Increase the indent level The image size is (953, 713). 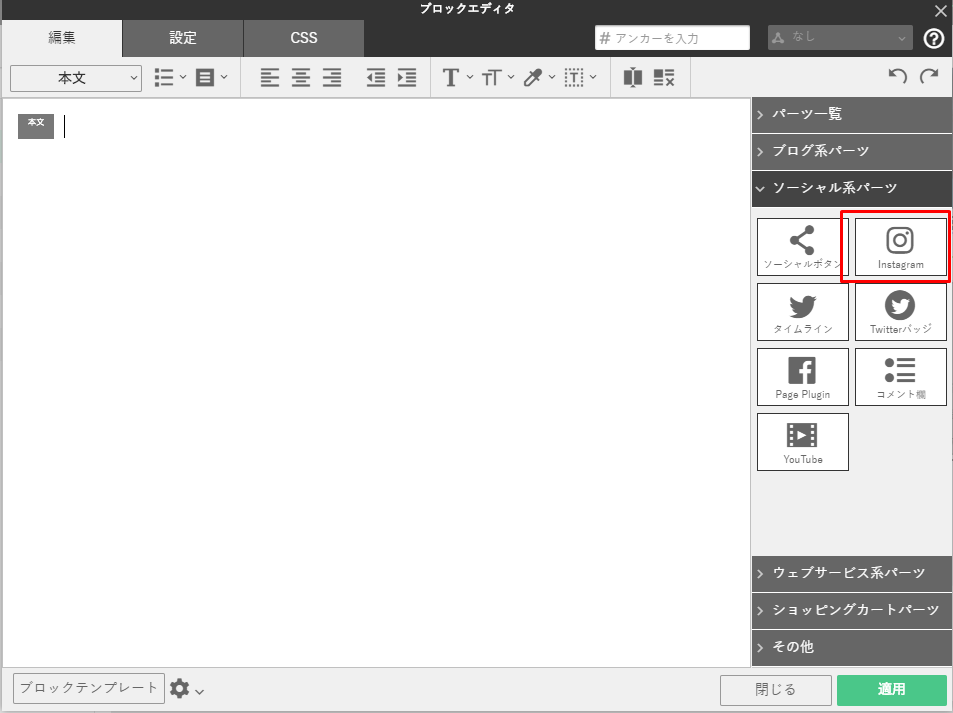pyautogui.click(x=407, y=78)
